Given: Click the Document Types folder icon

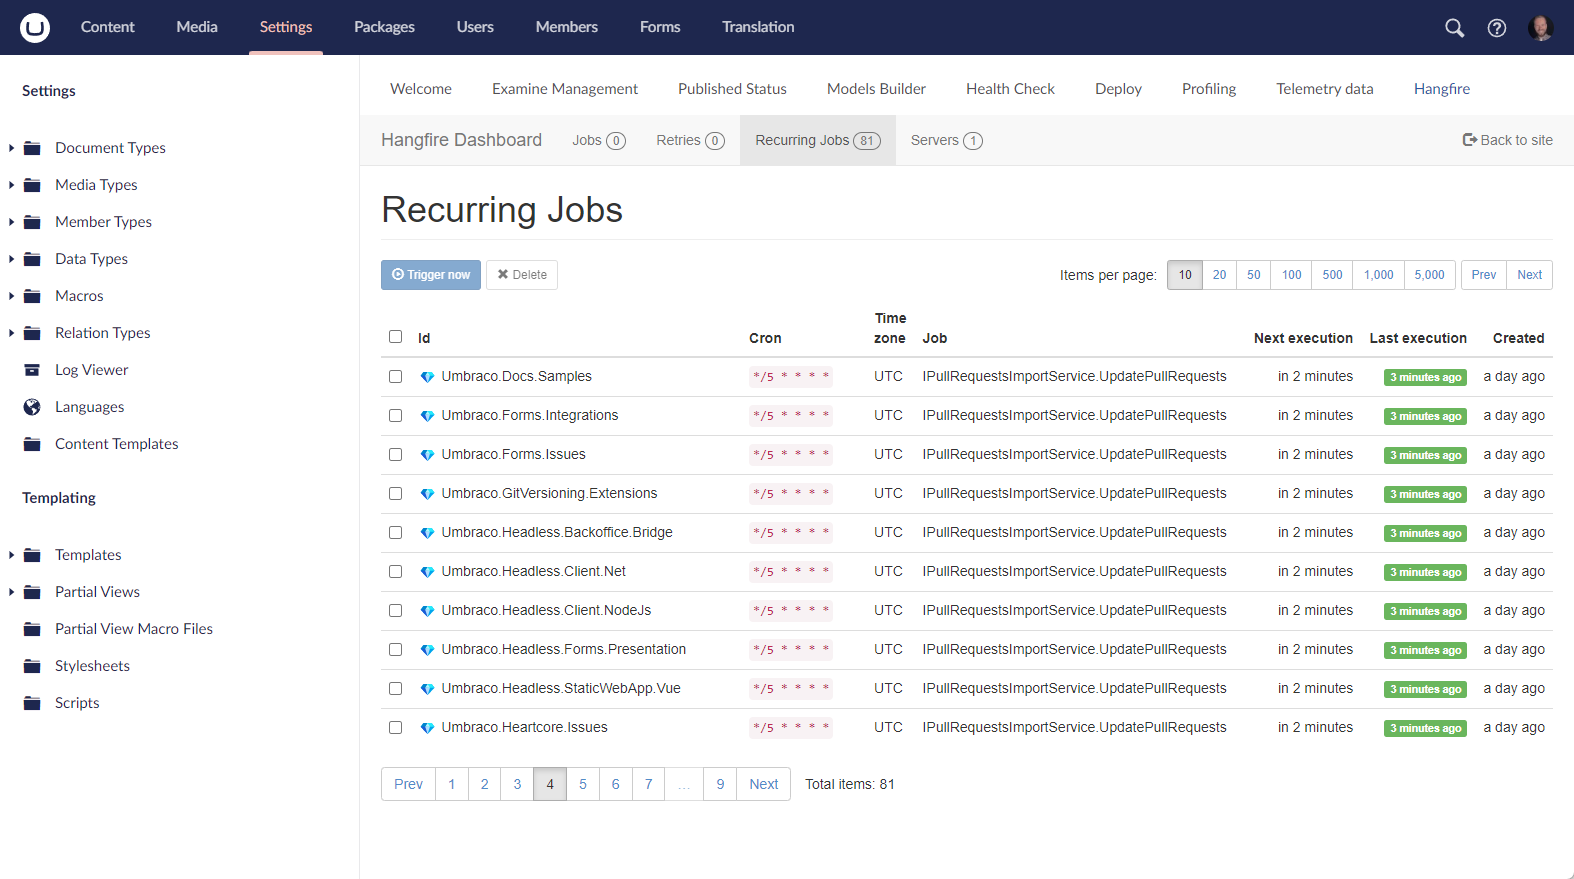Looking at the screenshot, I should coord(32,148).
